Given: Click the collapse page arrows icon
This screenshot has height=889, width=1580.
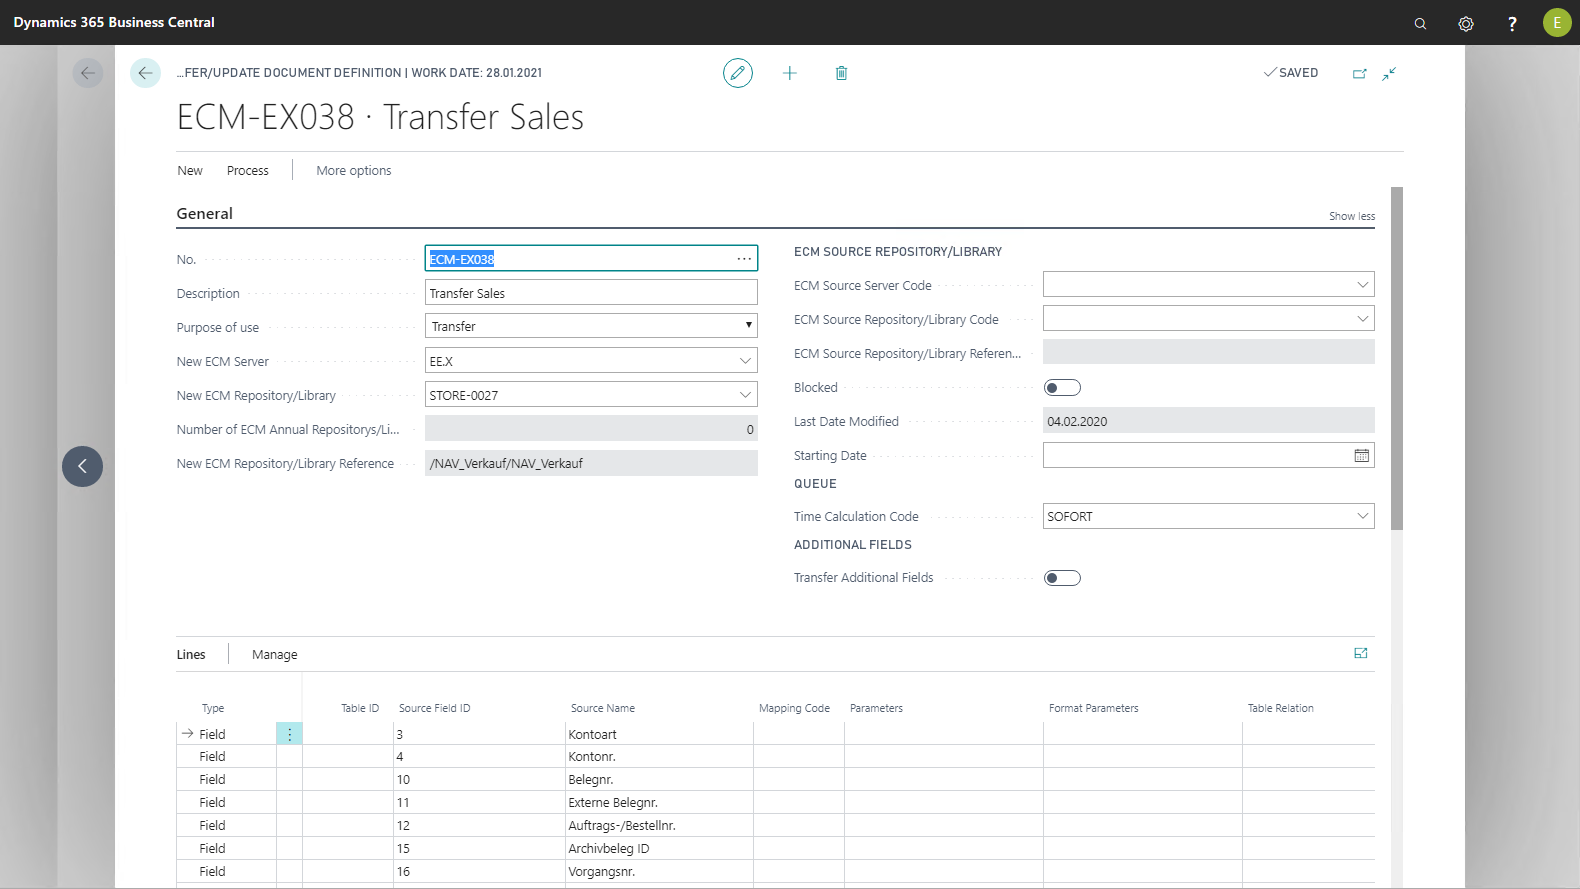Looking at the screenshot, I should click(x=1389, y=73).
